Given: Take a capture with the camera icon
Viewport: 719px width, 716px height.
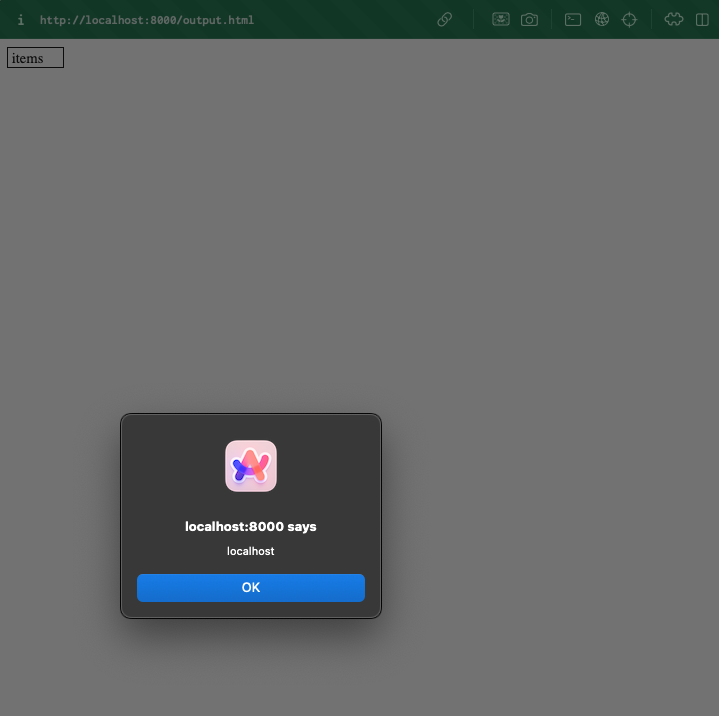Looking at the screenshot, I should tap(529, 20).
